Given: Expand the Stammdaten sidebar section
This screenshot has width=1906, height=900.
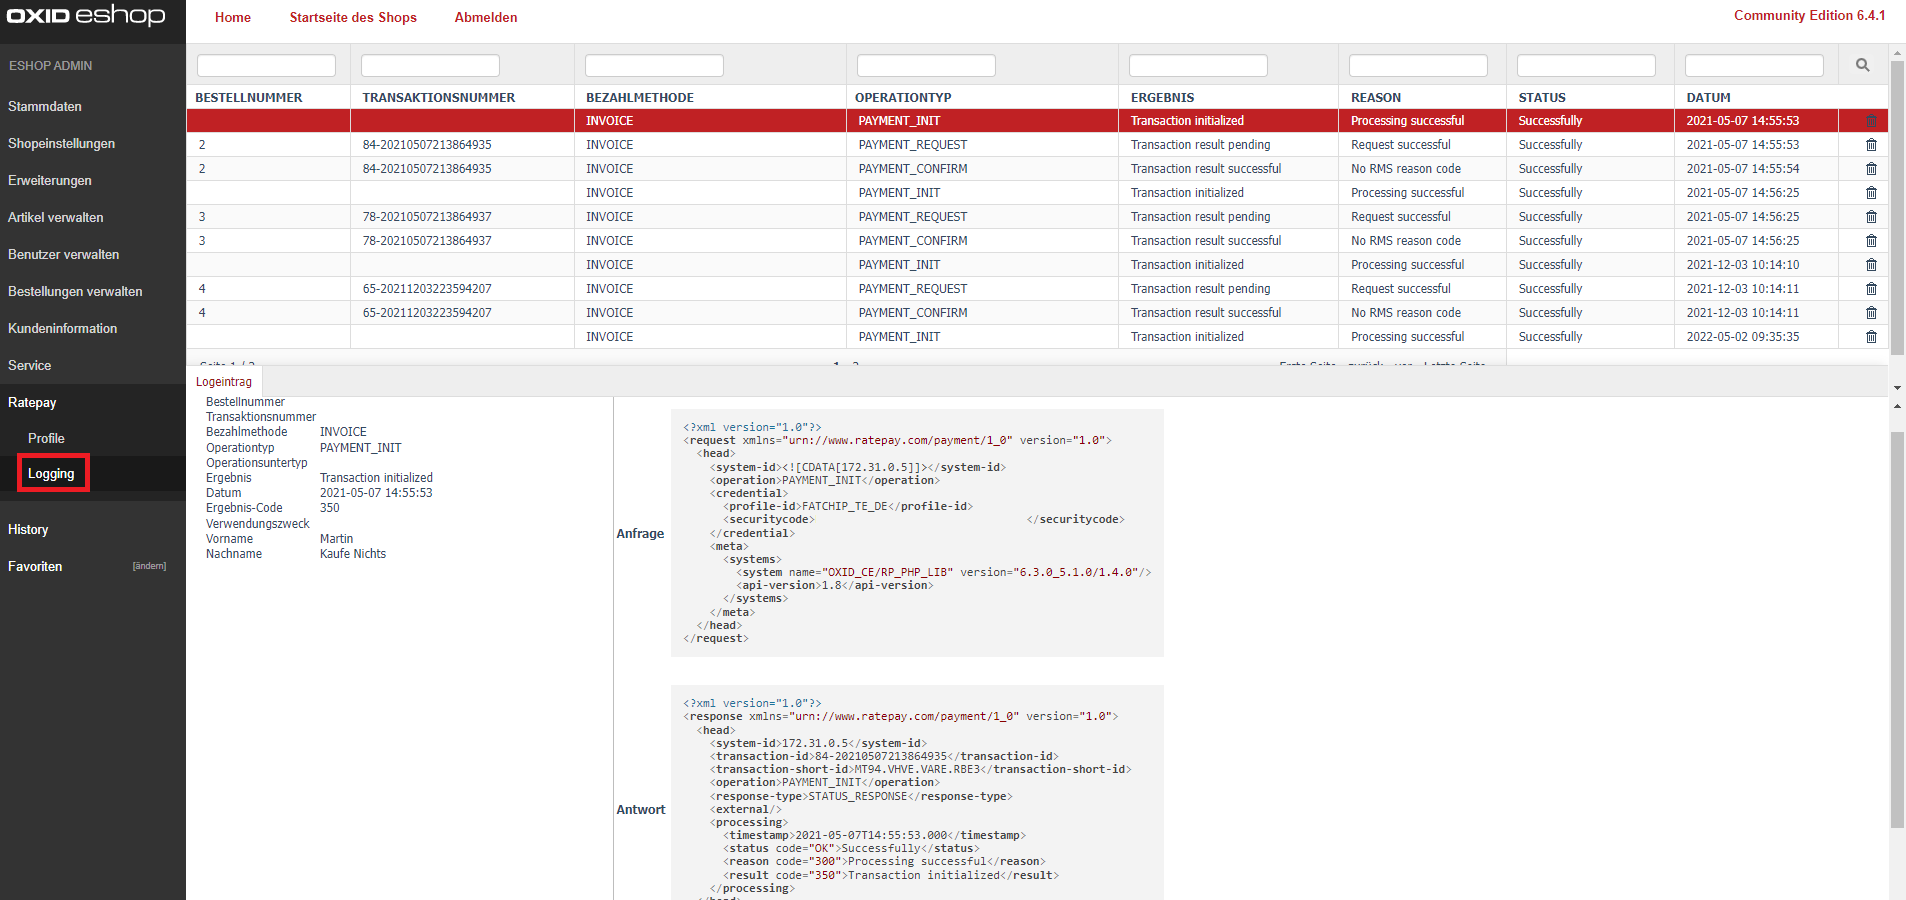Looking at the screenshot, I should 45,106.
